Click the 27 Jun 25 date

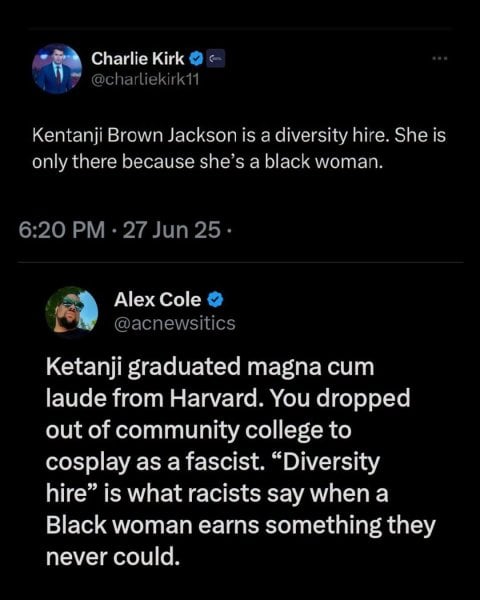(x=172, y=230)
